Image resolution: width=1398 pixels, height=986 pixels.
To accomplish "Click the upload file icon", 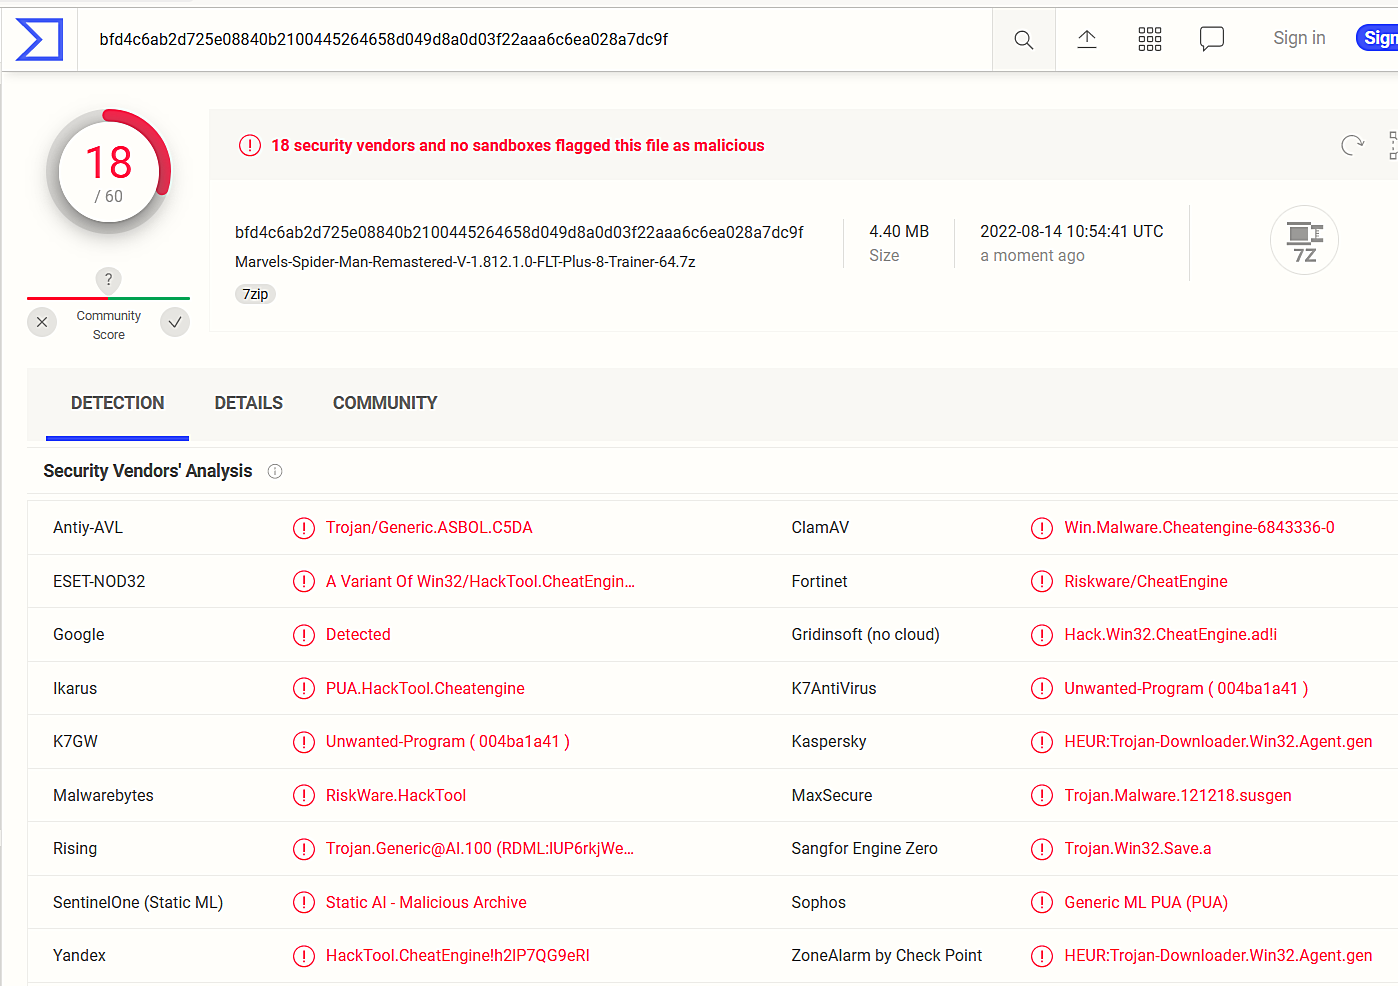I will coord(1086,40).
